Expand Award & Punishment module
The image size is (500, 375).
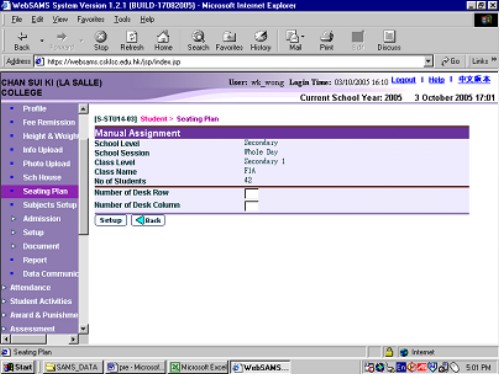click(44, 315)
